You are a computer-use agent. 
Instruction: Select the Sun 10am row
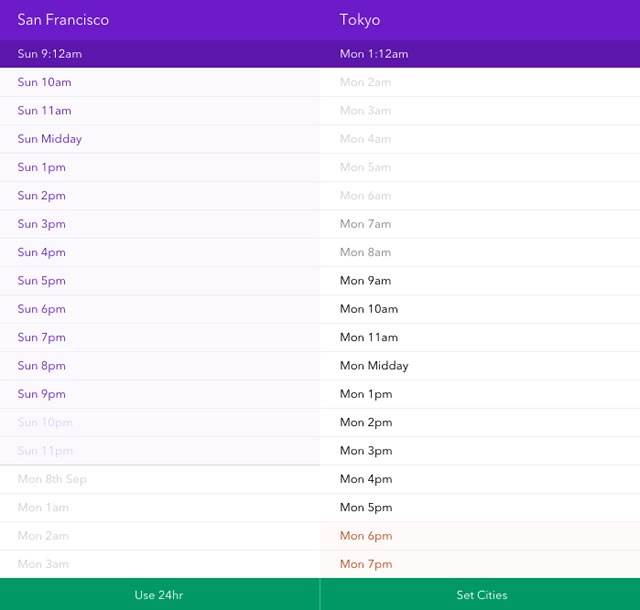(x=160, y=82)
